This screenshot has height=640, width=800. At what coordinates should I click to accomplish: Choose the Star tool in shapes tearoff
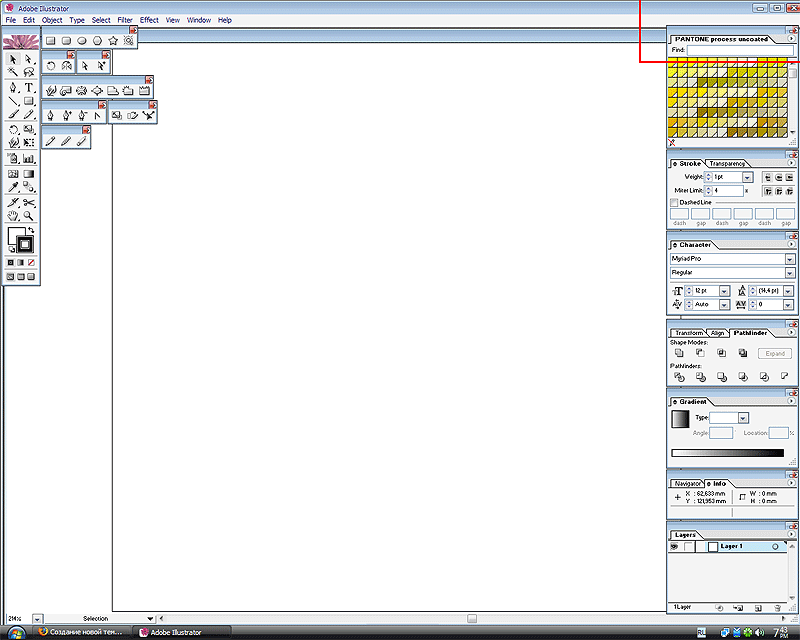click(113, 40)
